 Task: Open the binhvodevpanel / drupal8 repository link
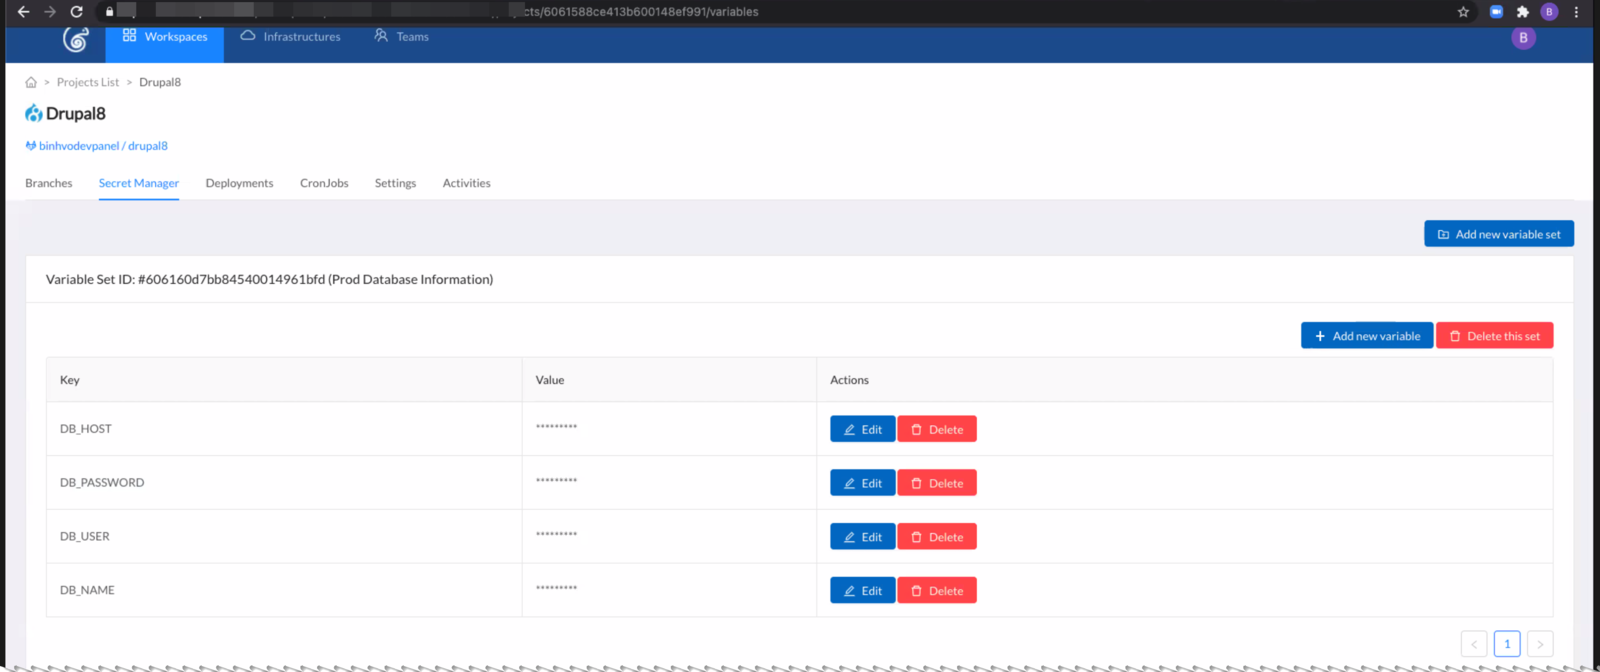pyautogui.click(x=103, y=146)
